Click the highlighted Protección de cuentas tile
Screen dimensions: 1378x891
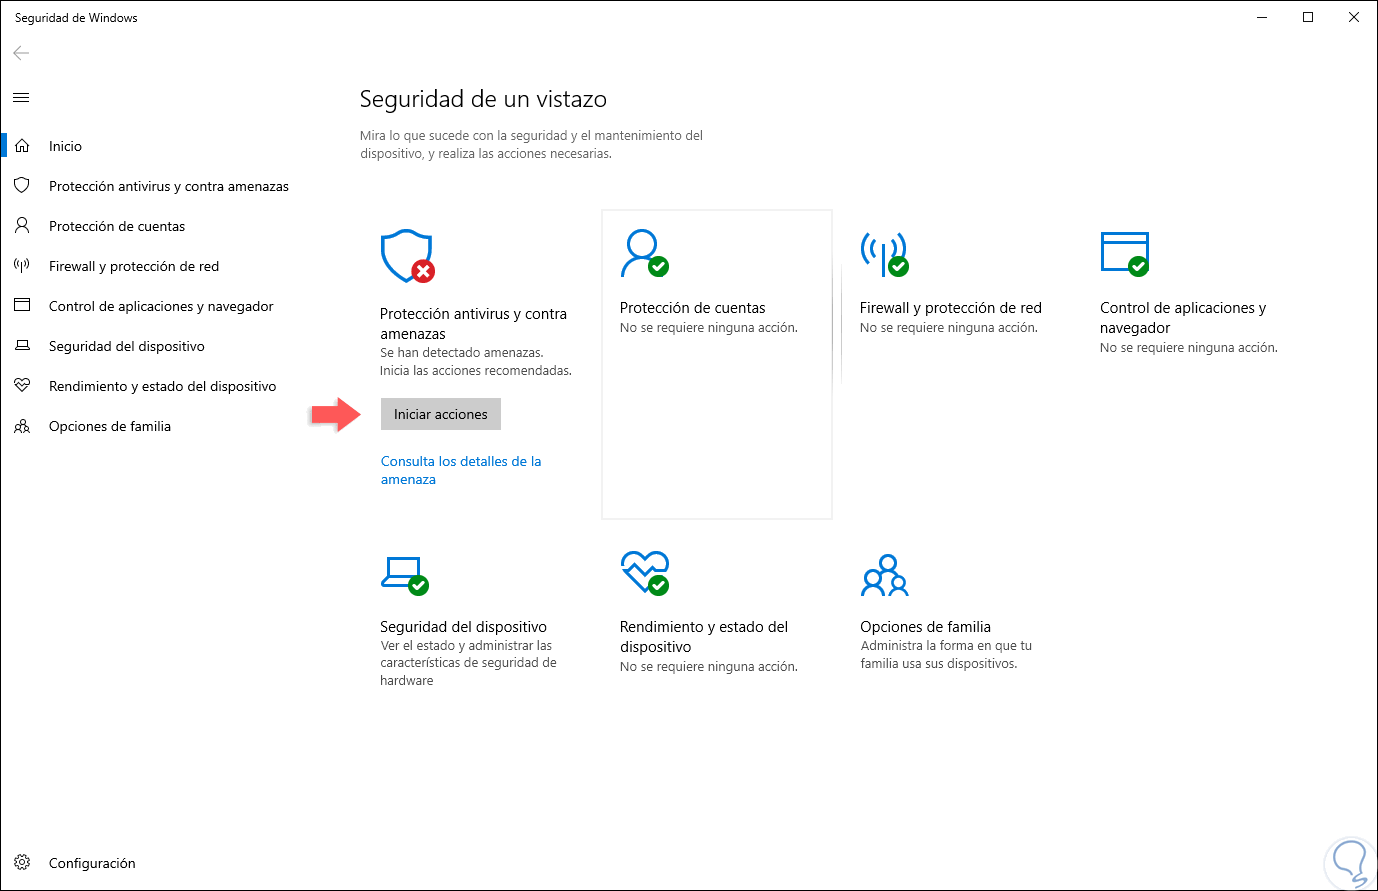716,363
